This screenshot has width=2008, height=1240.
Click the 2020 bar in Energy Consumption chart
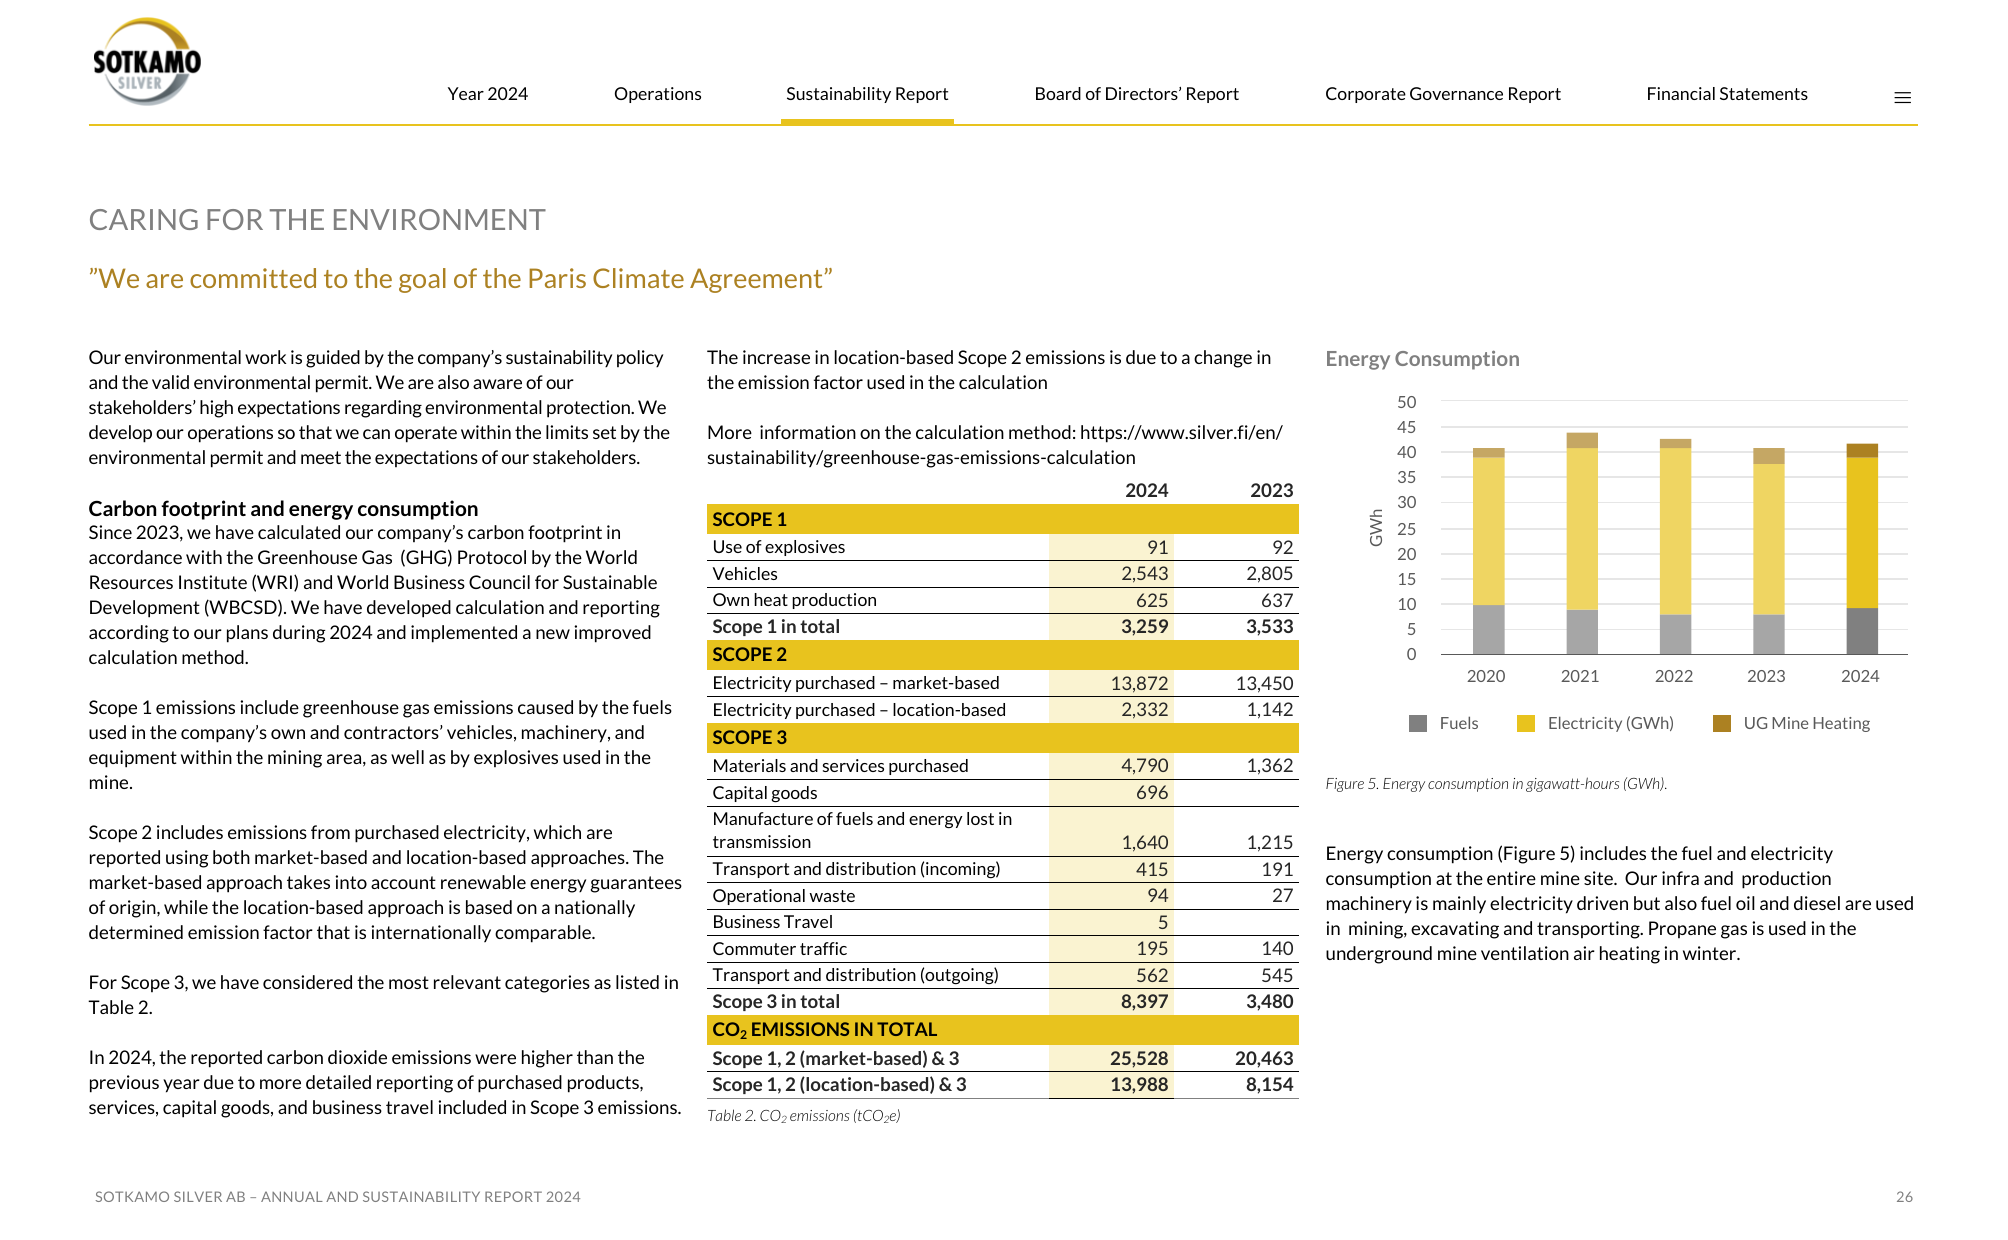click(1488, 551)
